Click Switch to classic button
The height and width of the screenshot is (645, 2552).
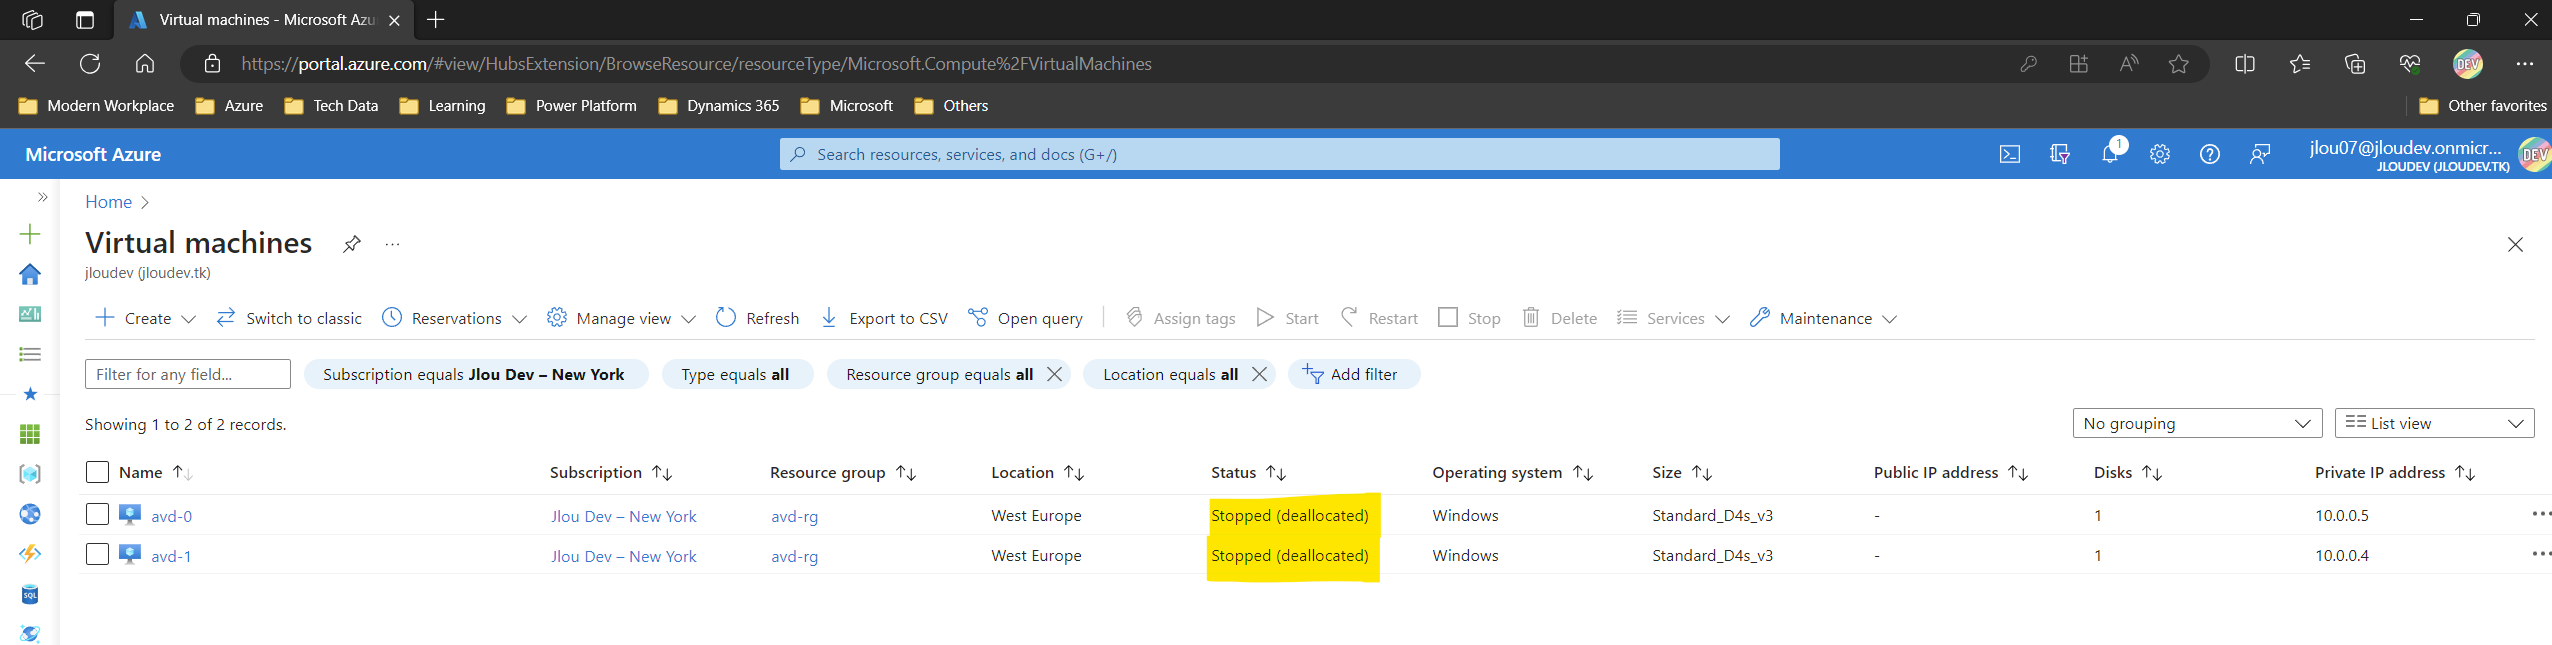coord(290,318)
